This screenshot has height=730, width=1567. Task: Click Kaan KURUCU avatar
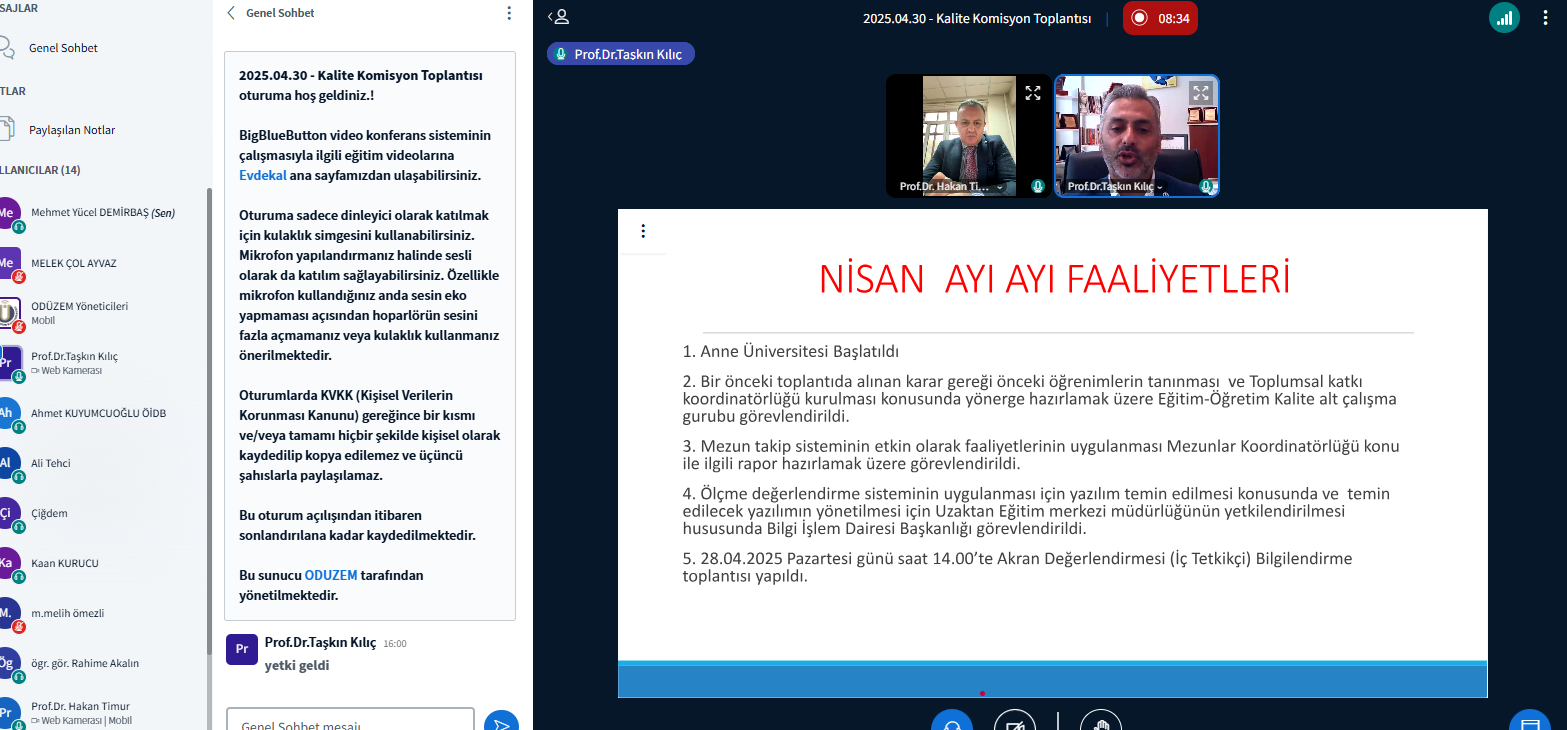(x=8, y=563)
